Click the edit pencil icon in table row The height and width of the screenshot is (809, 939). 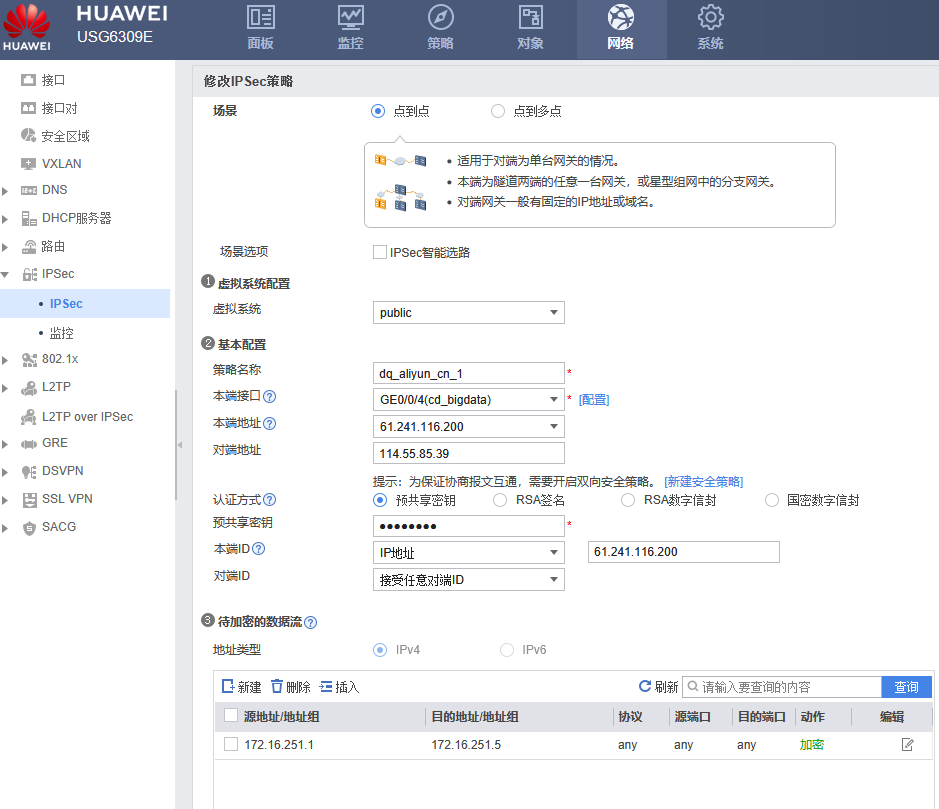[x=907, y=744]
